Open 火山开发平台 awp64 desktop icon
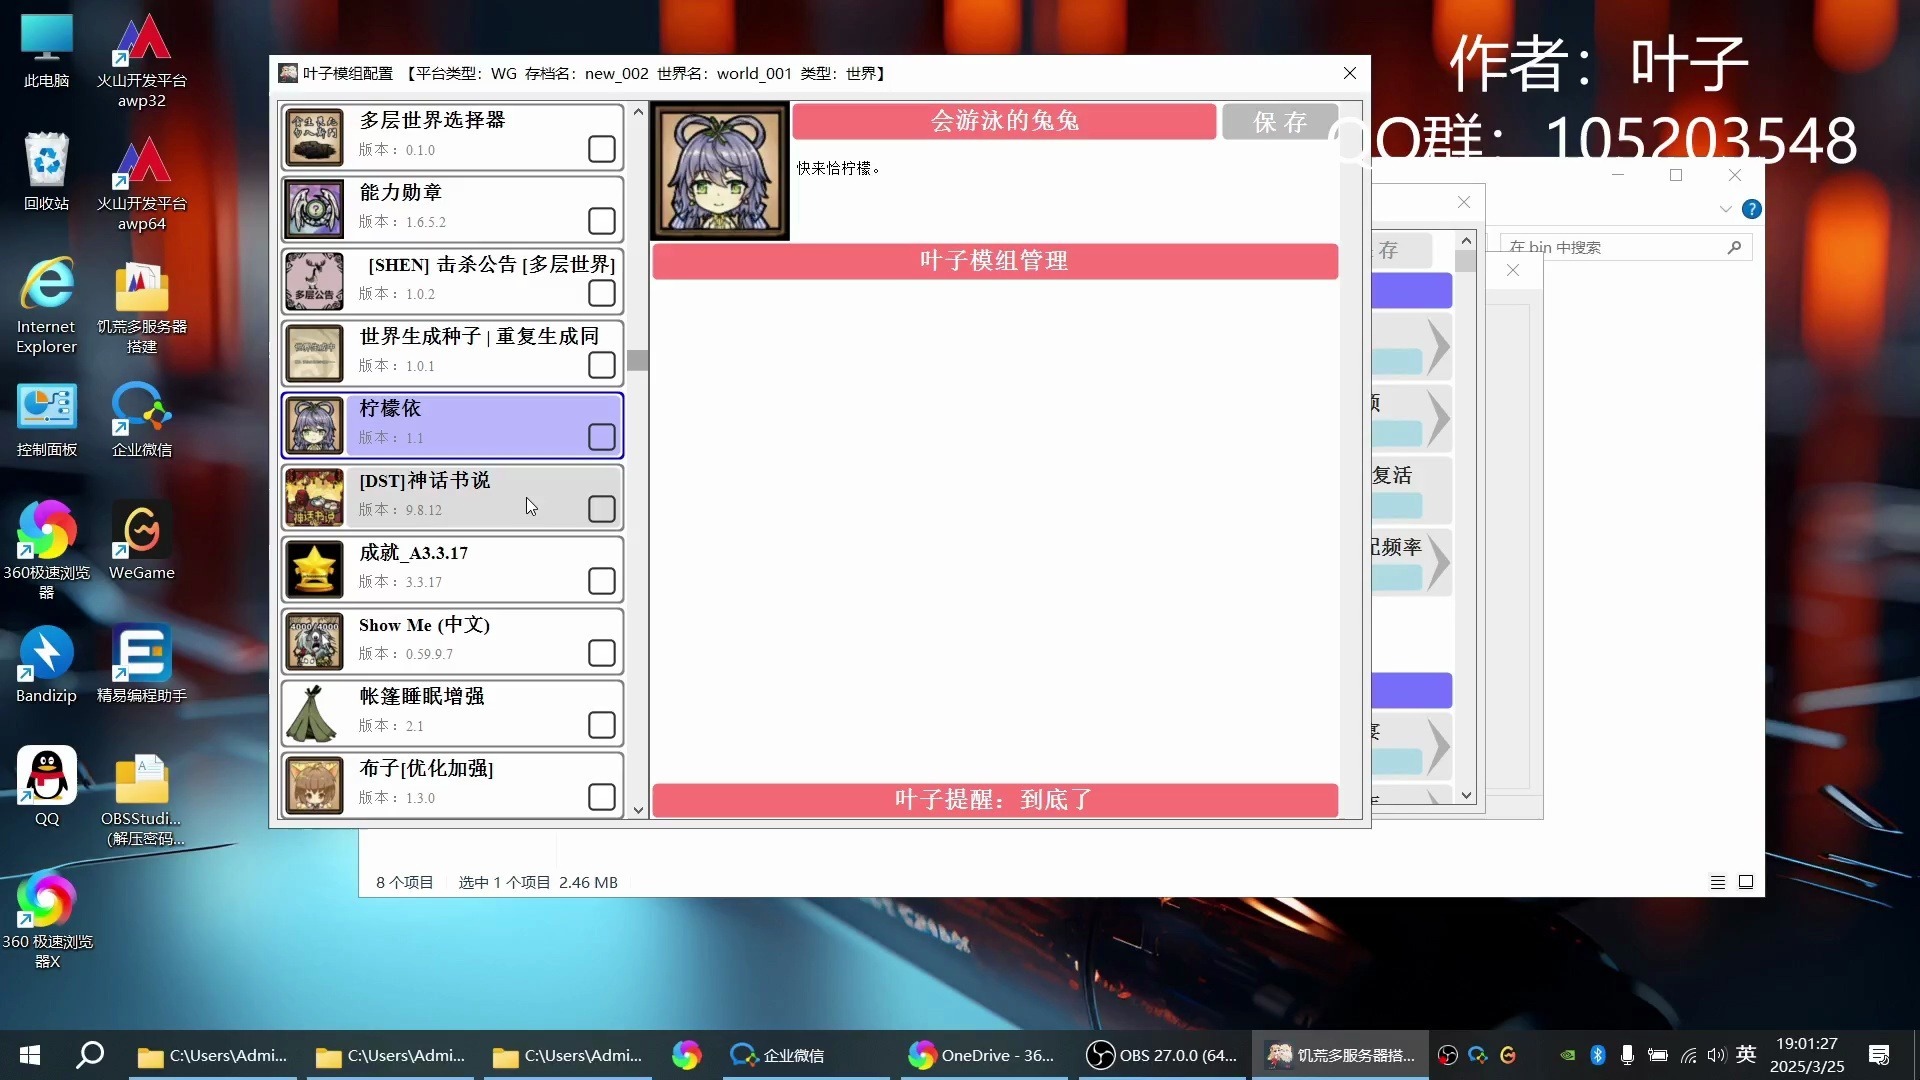The height and width of the screenshot is (1080, 1920). (142, 185)
